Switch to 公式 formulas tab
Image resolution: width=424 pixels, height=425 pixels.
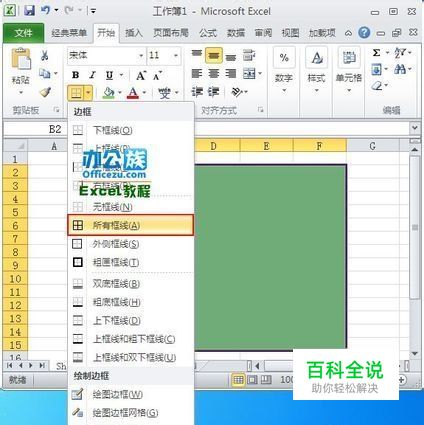click(208, 33)
